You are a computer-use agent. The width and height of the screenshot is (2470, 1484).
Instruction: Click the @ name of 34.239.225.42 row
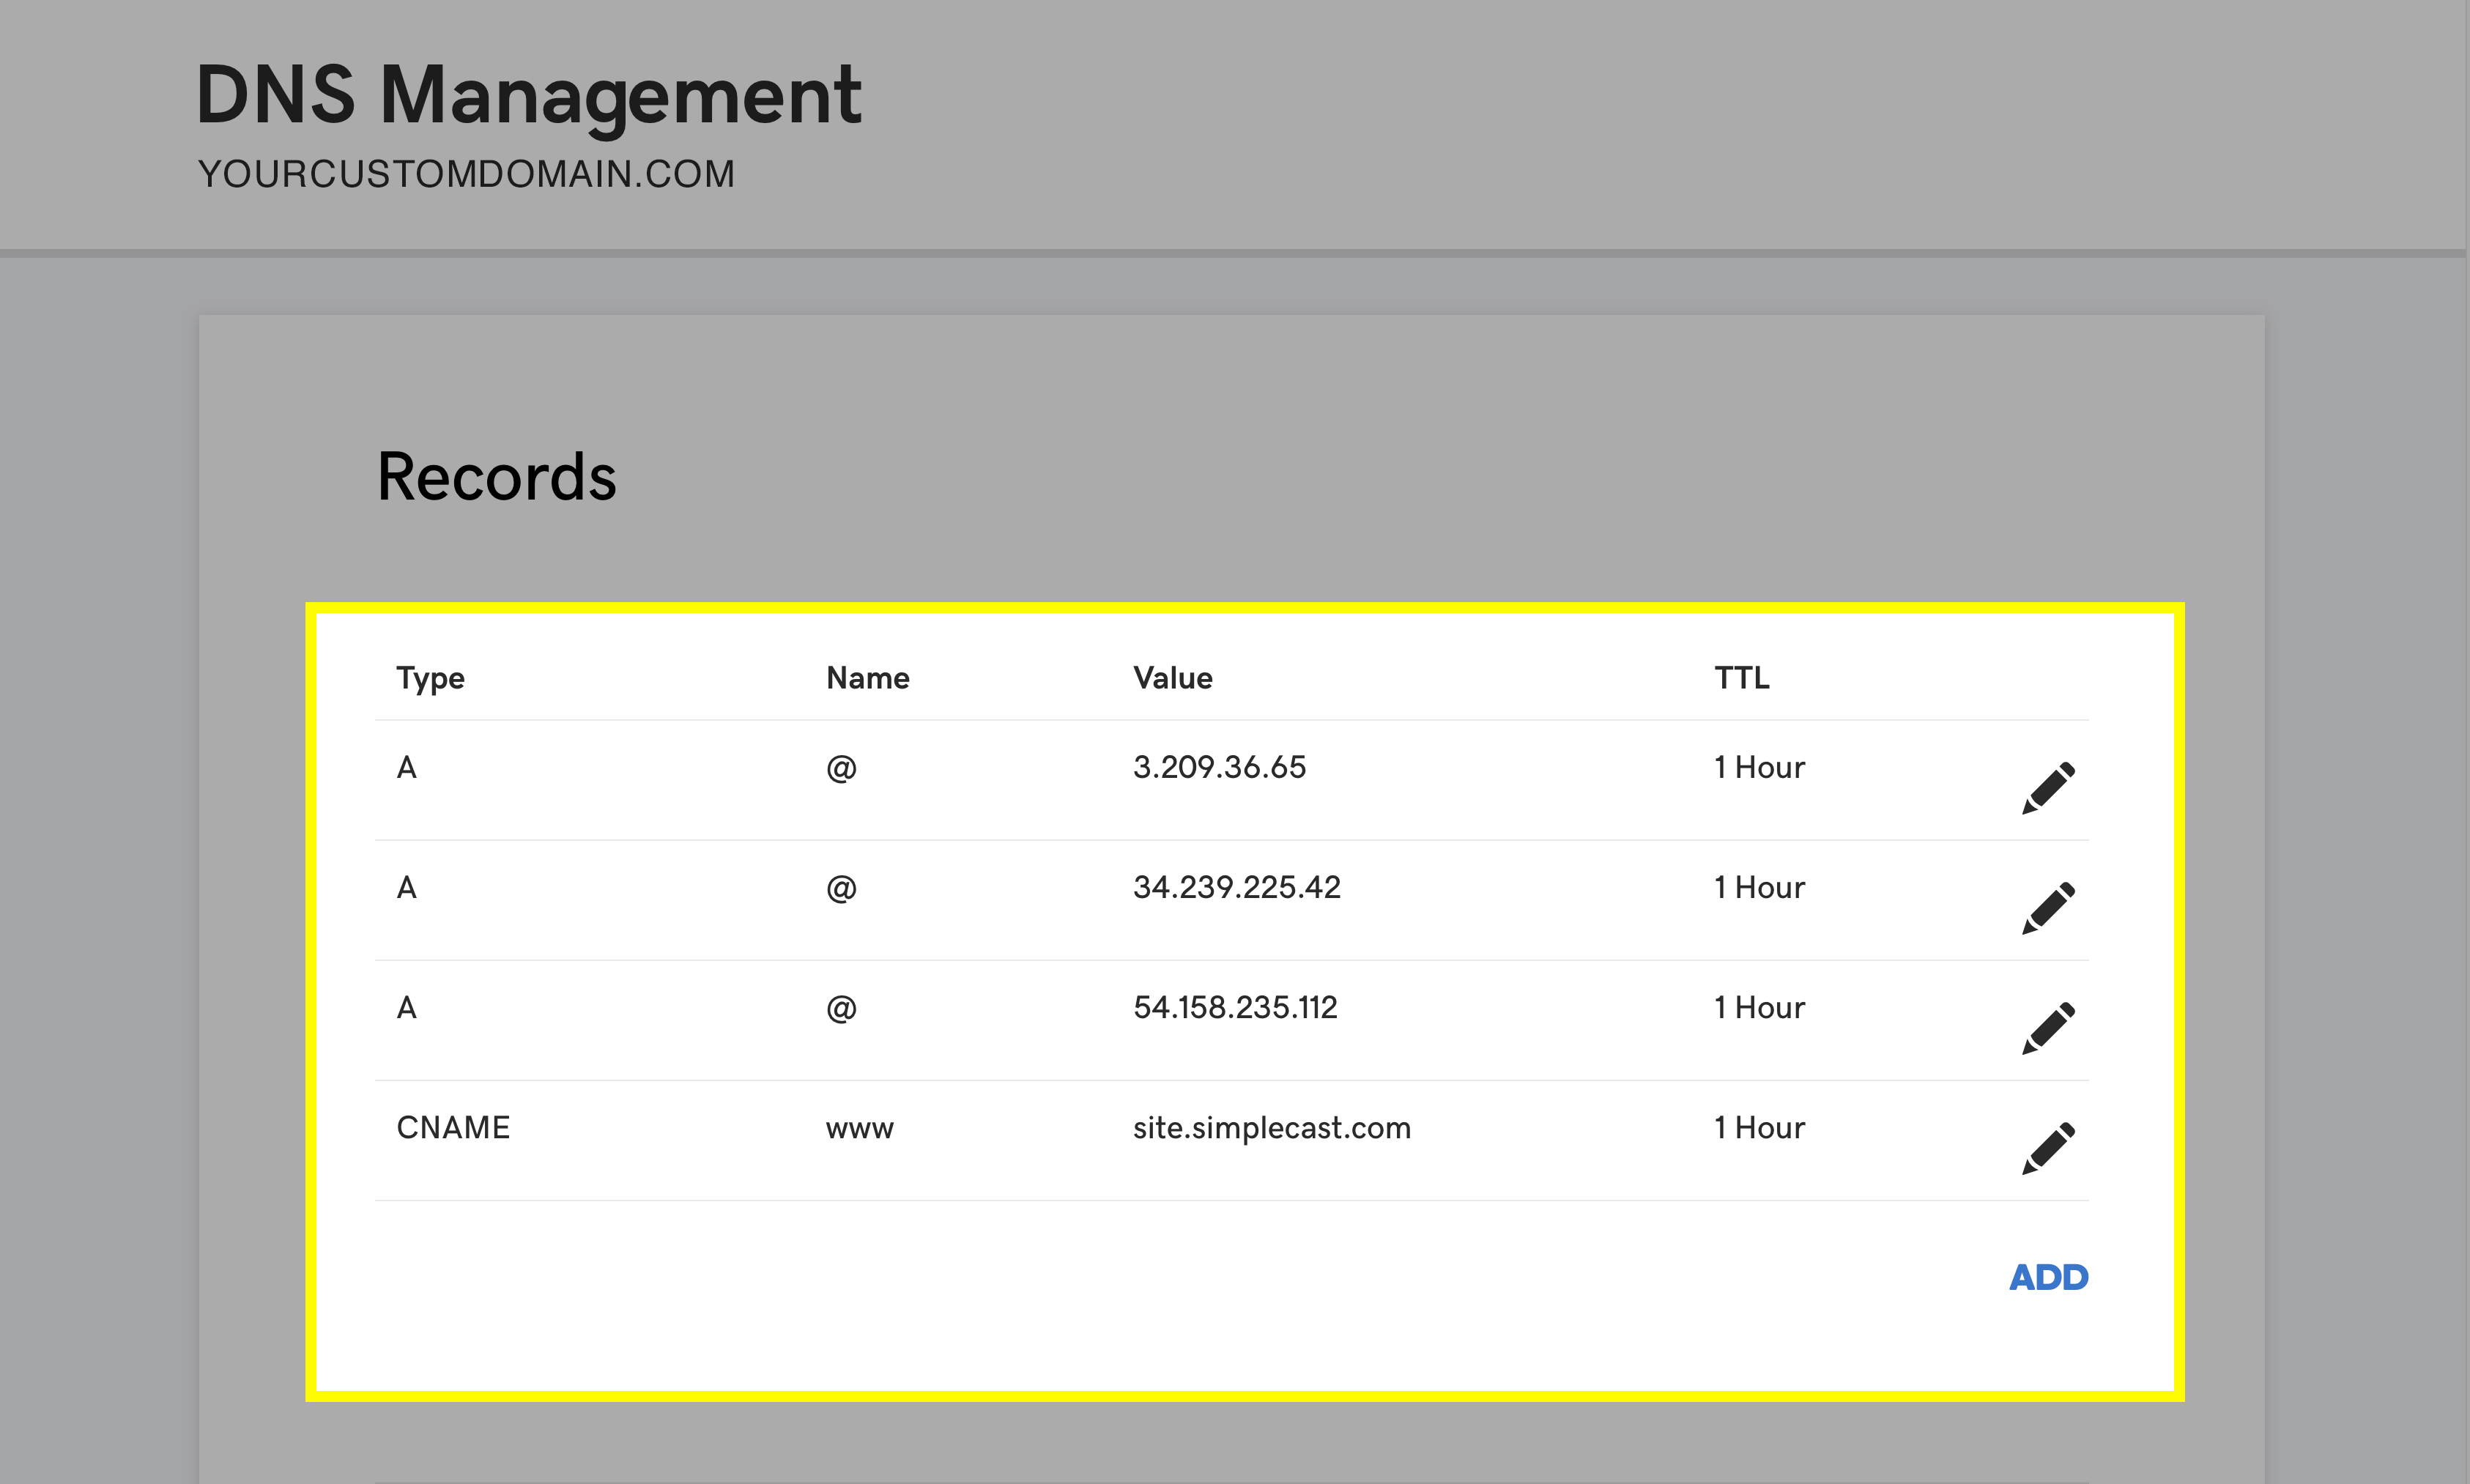[x=842, y=888]
